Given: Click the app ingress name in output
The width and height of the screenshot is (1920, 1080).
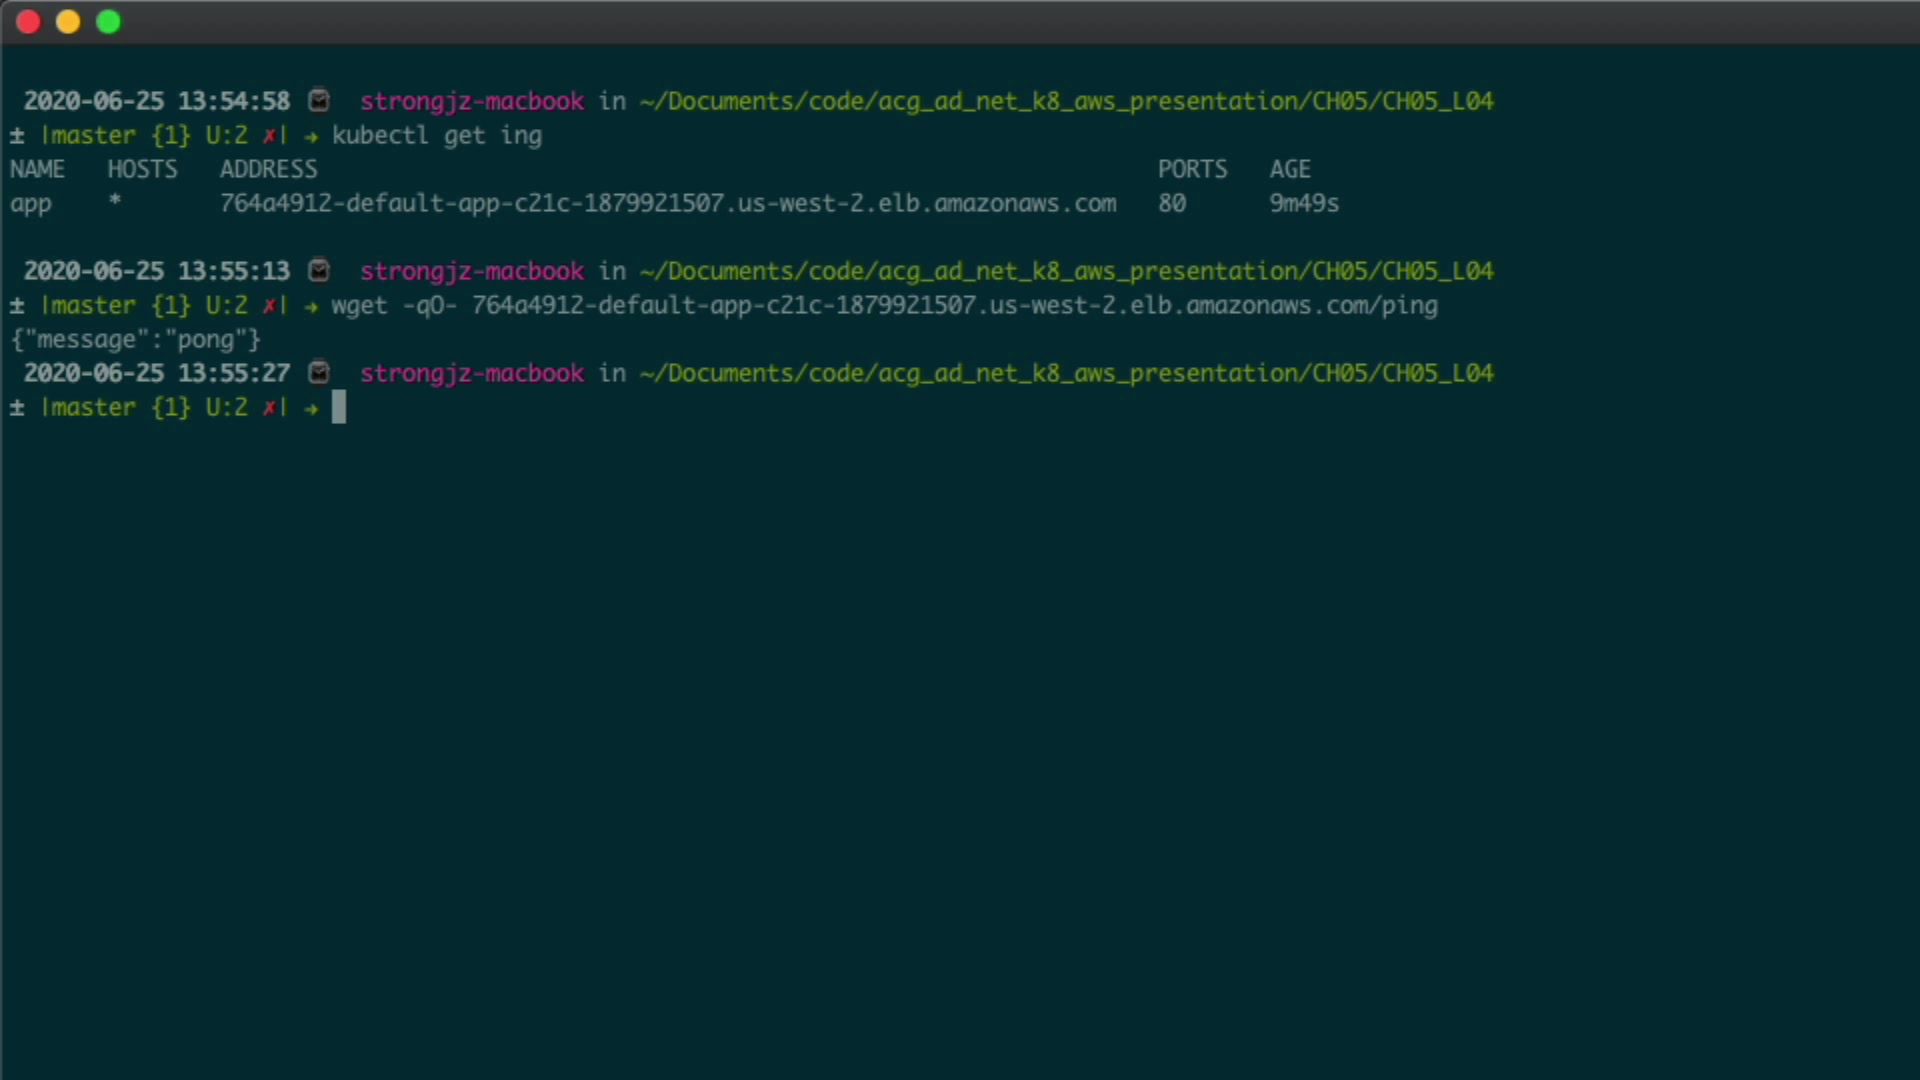Looking at the screenshot, I should (31, 204).
